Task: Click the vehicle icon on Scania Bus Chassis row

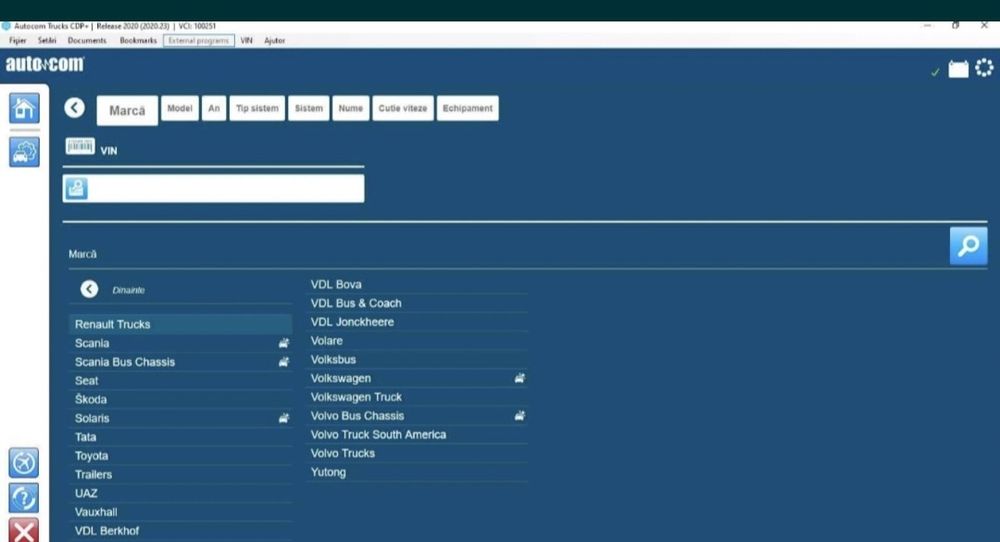Action: pyautogui.click(x=284, y=362)
